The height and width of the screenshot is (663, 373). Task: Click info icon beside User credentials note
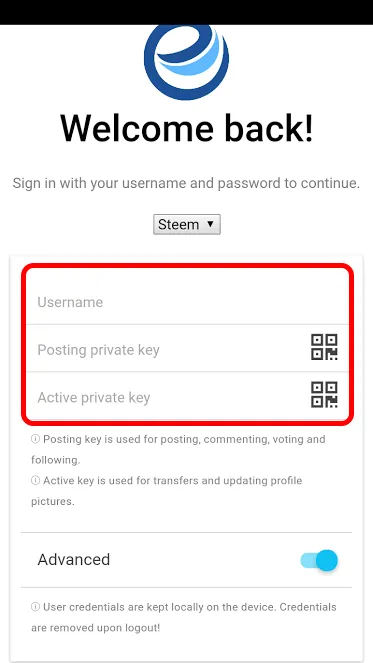[36, 607]
